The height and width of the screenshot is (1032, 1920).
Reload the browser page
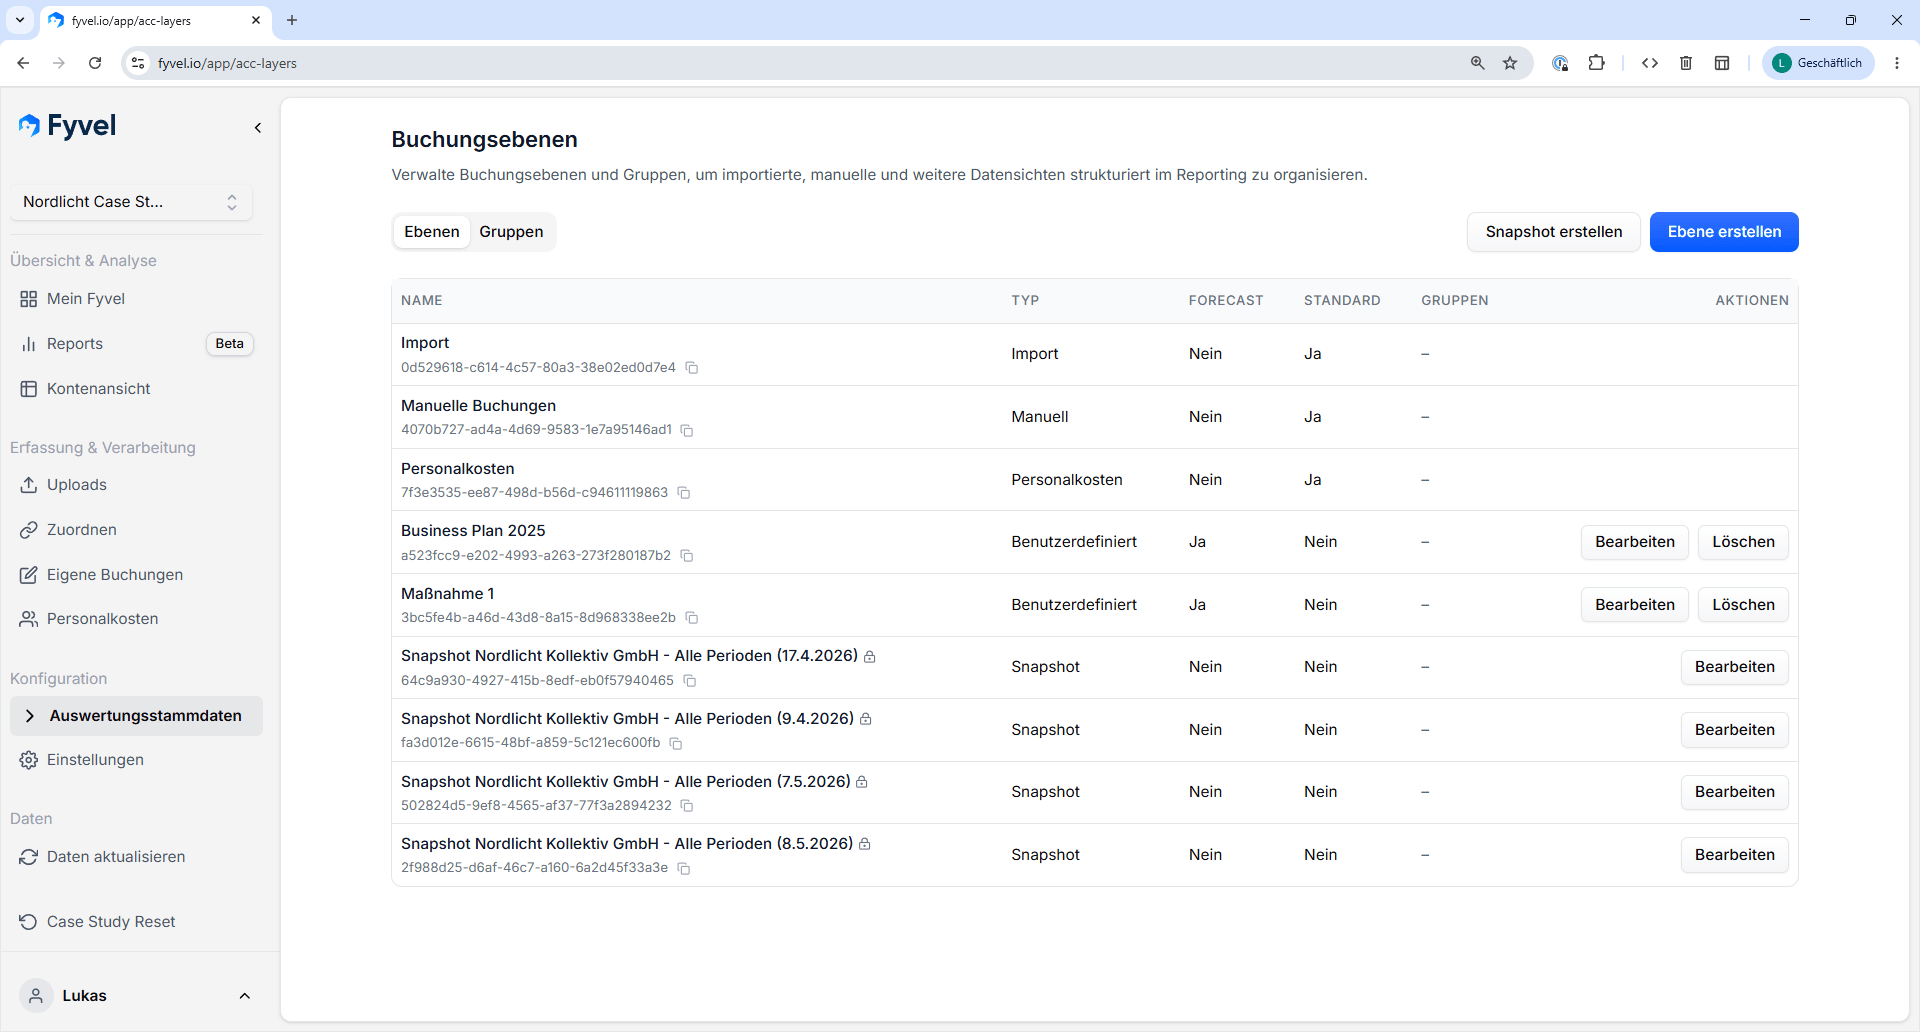coord(95,63)
